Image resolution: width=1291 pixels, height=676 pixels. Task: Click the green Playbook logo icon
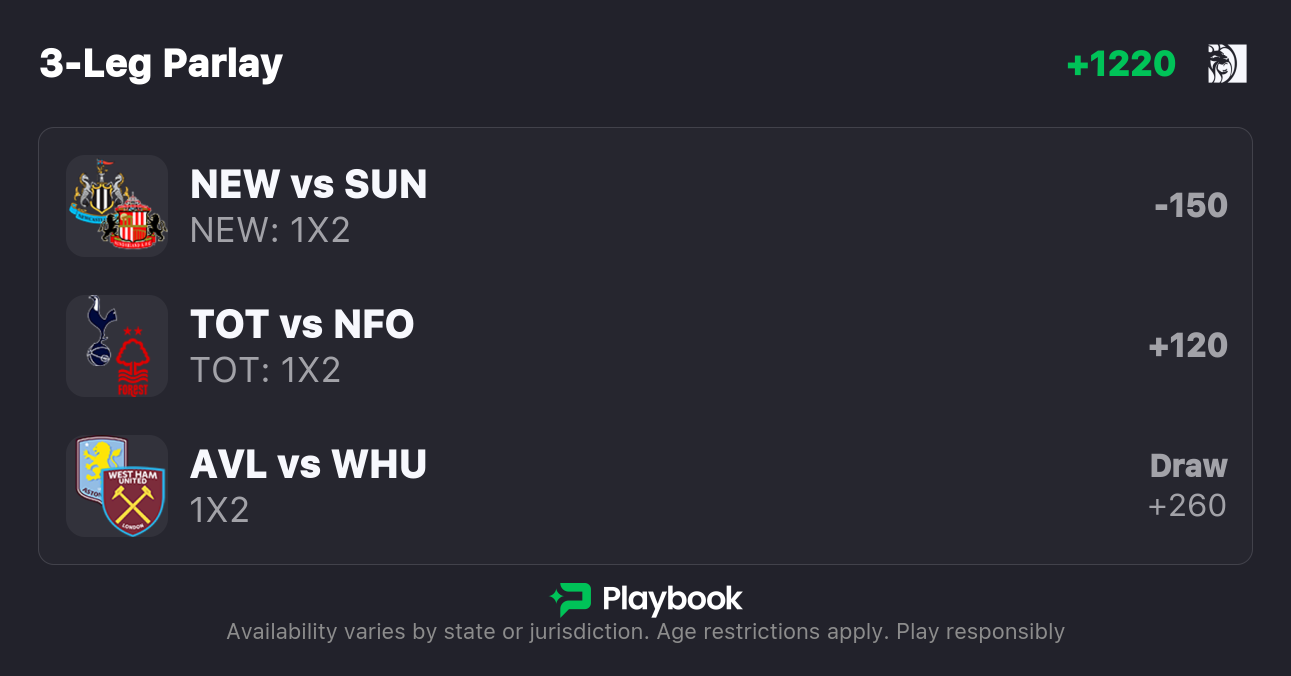571,600
